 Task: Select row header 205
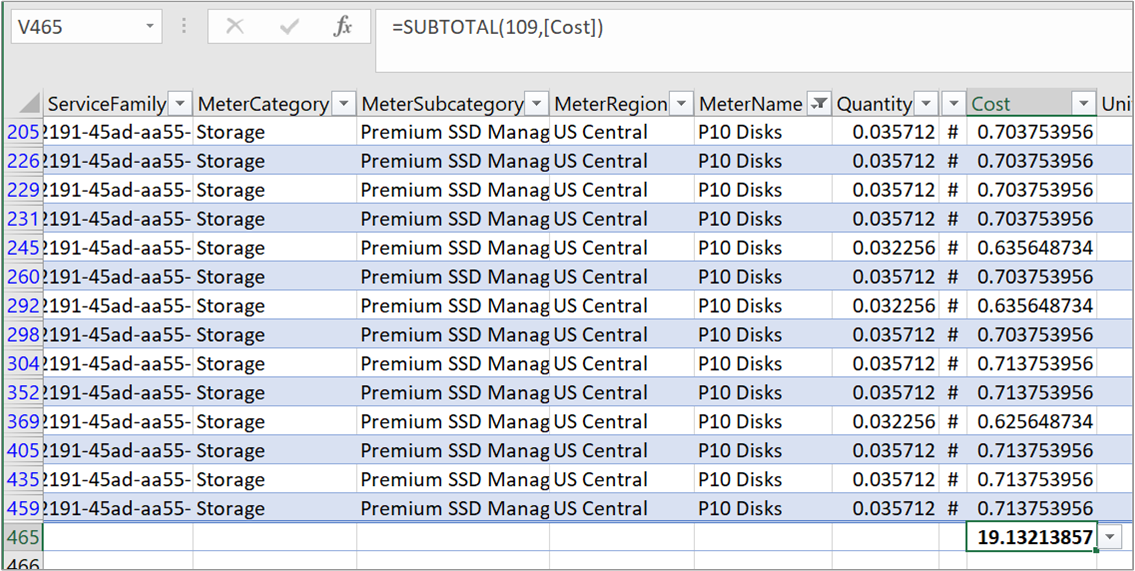22,132
